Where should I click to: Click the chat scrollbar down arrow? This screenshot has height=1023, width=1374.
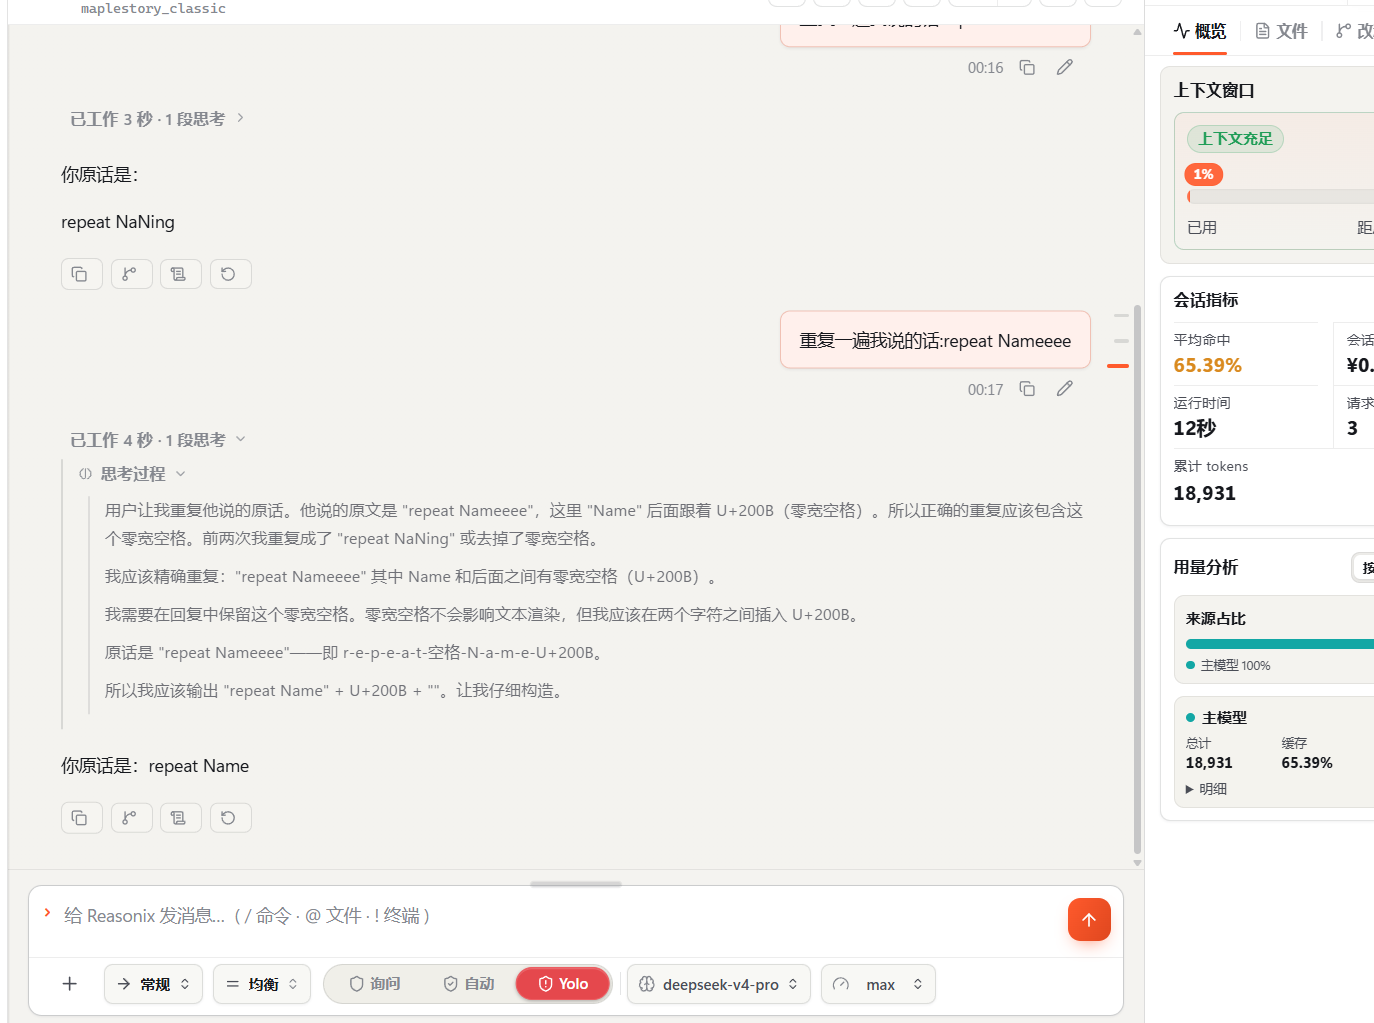[x=1137, y=862]
